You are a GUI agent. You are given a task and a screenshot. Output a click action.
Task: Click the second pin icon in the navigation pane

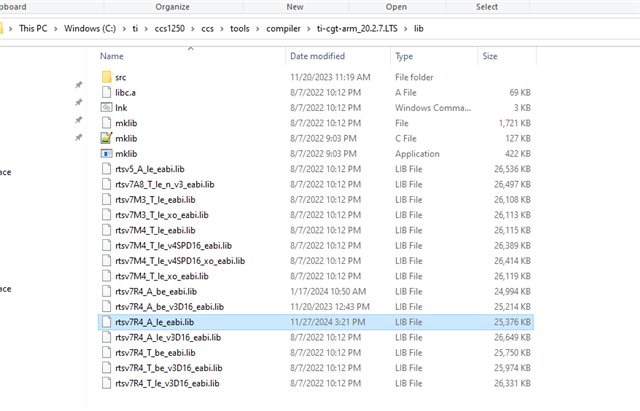pyautogui.click(x=78, y=102)
